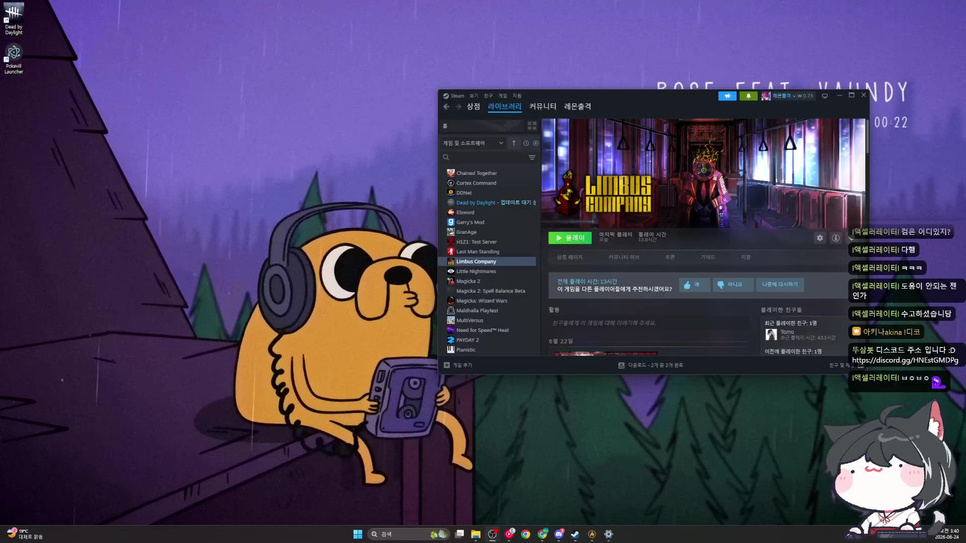Open friend Tomo's avatar in friends panel
The image size is (966, 543).
[771, 335]
